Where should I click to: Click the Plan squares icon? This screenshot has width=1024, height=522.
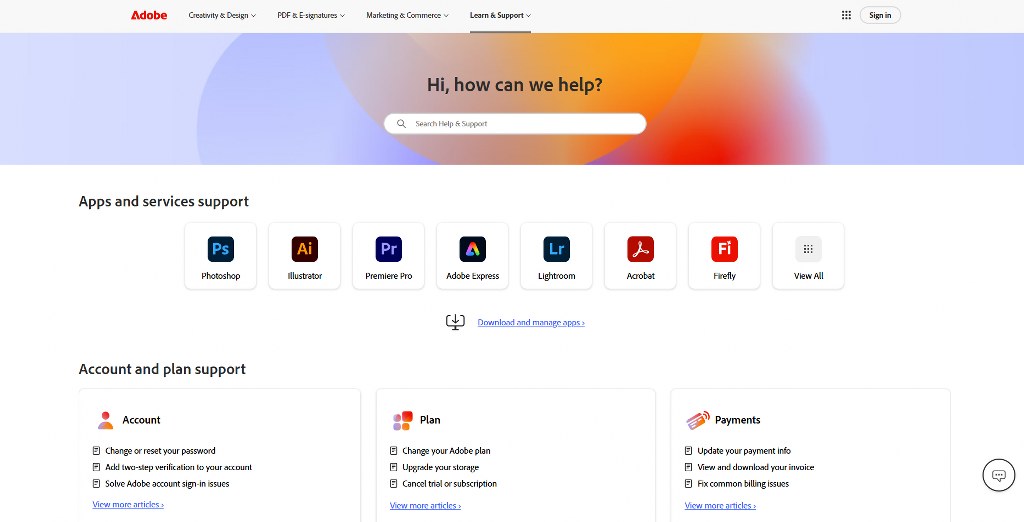(403, 420)
